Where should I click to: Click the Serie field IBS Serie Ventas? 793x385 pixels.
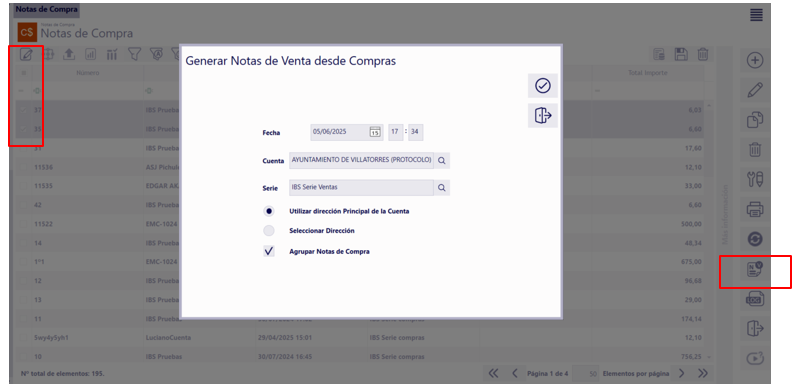click(x=362, y=188)
